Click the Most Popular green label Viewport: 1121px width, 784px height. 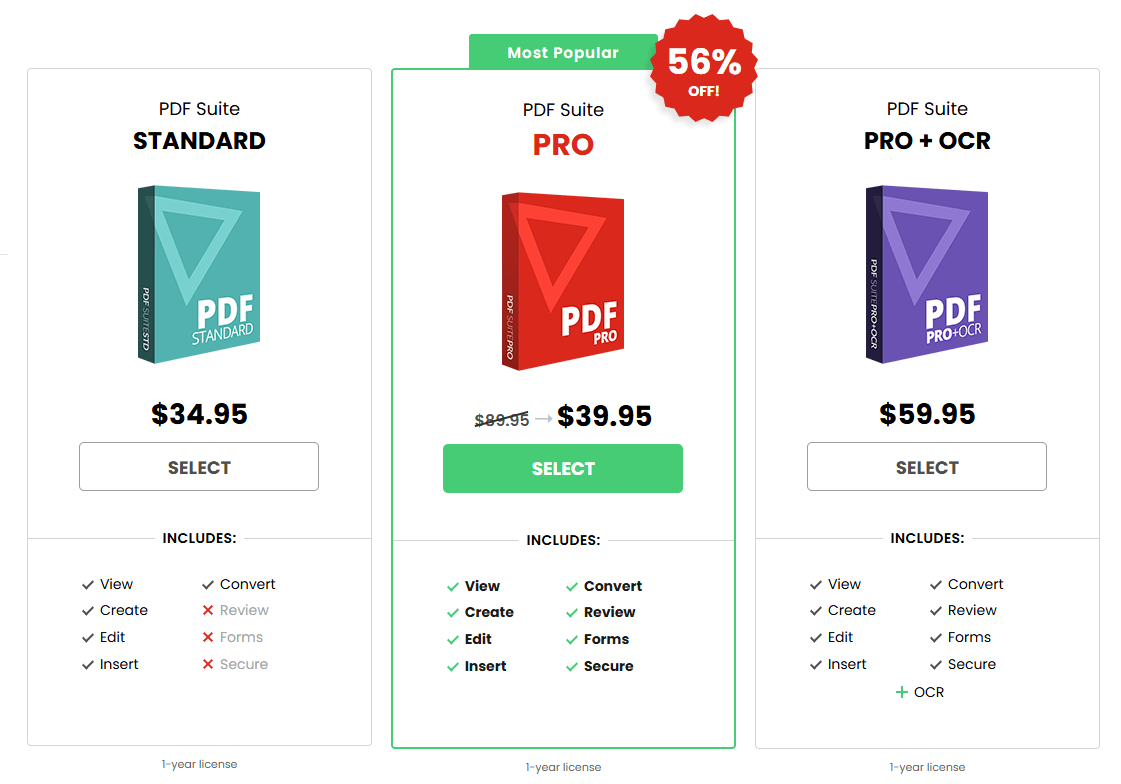(x=563, y=53)
